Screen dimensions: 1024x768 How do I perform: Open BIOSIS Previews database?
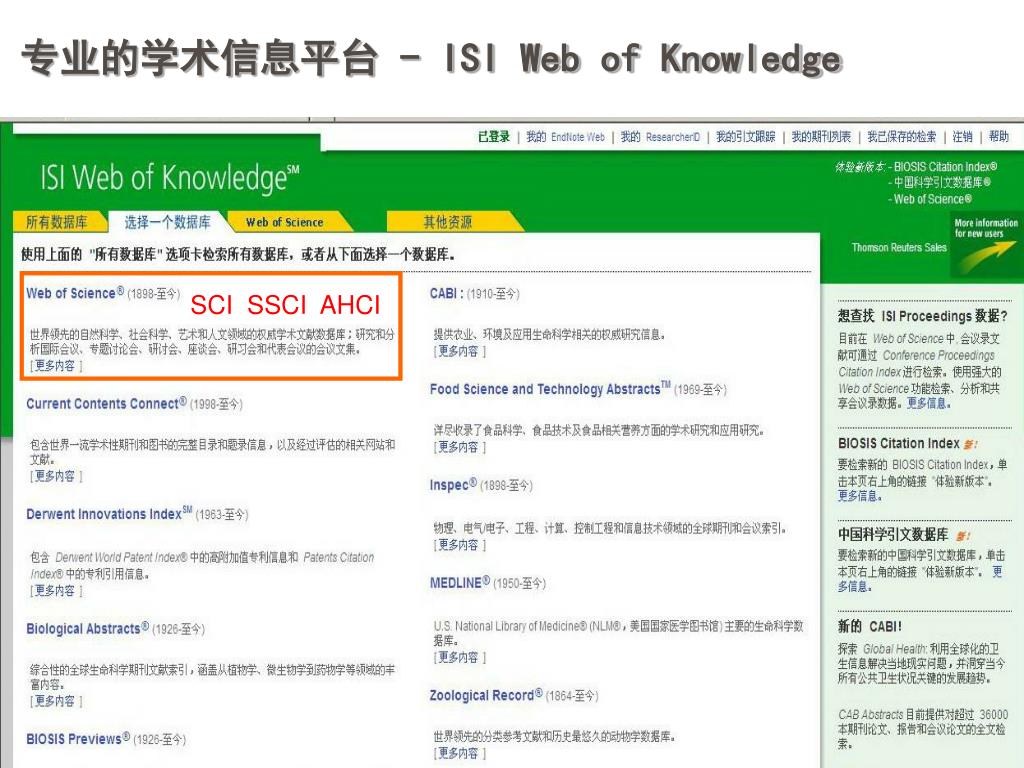pyautogui.click(x=78, y=739)
